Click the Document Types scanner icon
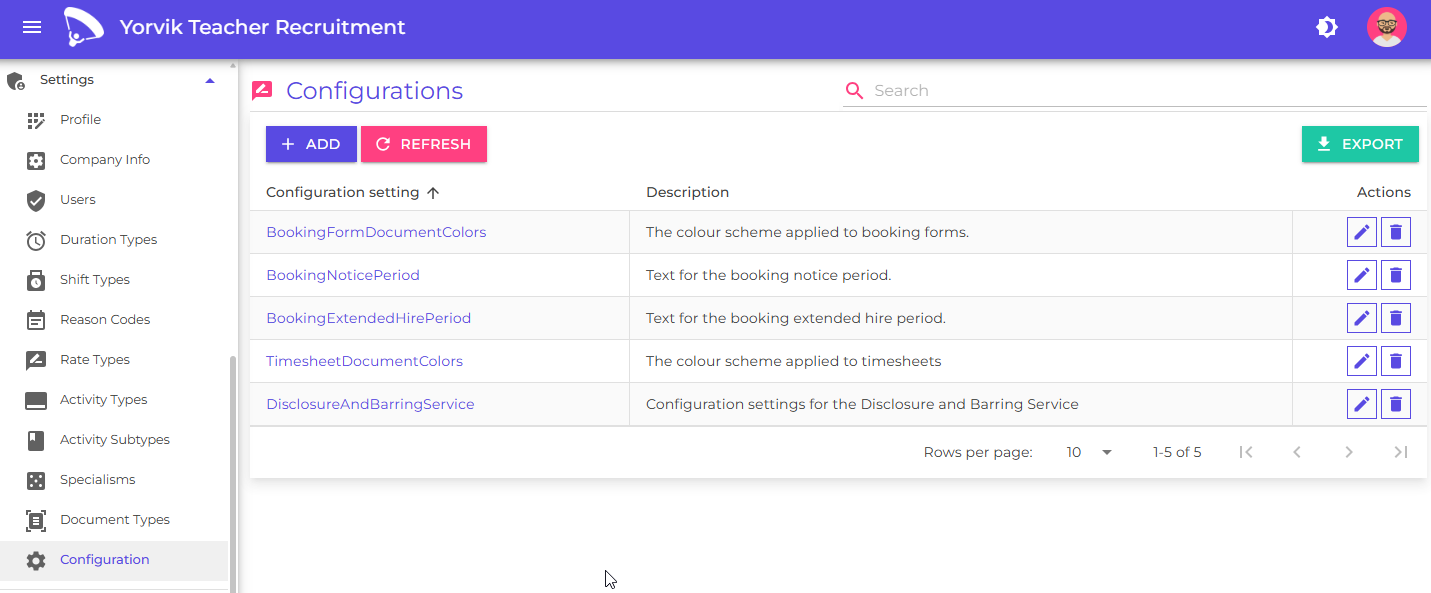Image resolution: width=1431 pixels, height=593 pixels. 36,520
